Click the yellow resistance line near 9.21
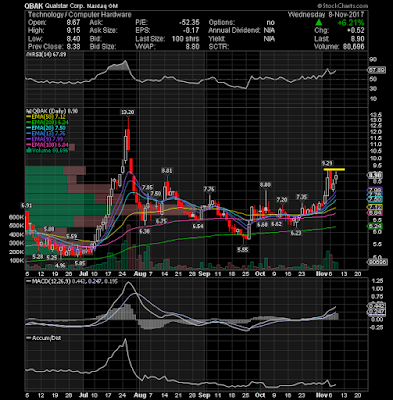Viewport: 393px width, 400px height. 334,170
